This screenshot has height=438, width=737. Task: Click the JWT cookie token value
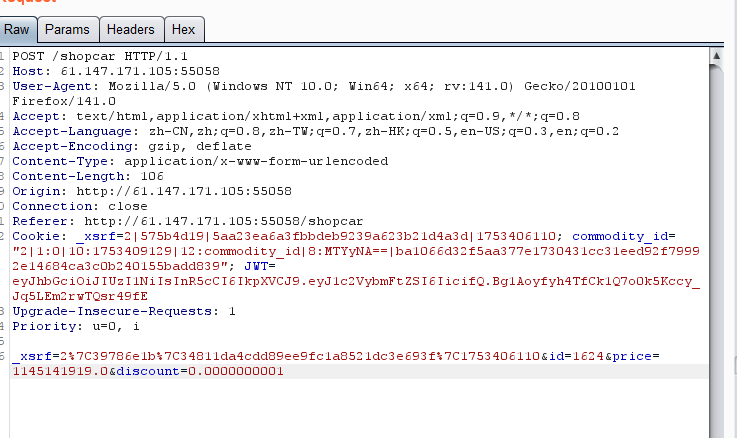356,289
